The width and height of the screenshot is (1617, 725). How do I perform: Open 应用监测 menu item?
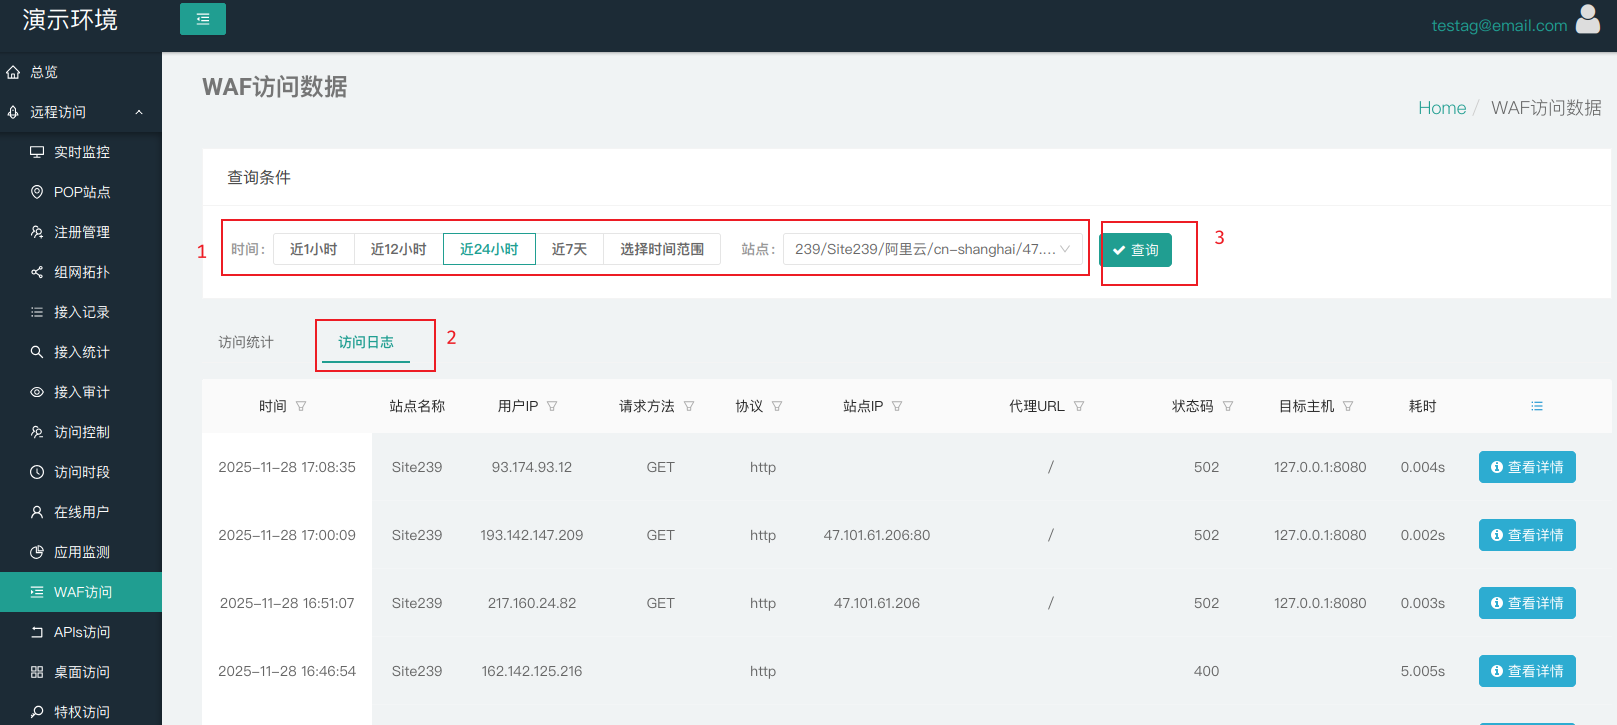(81, 552)
